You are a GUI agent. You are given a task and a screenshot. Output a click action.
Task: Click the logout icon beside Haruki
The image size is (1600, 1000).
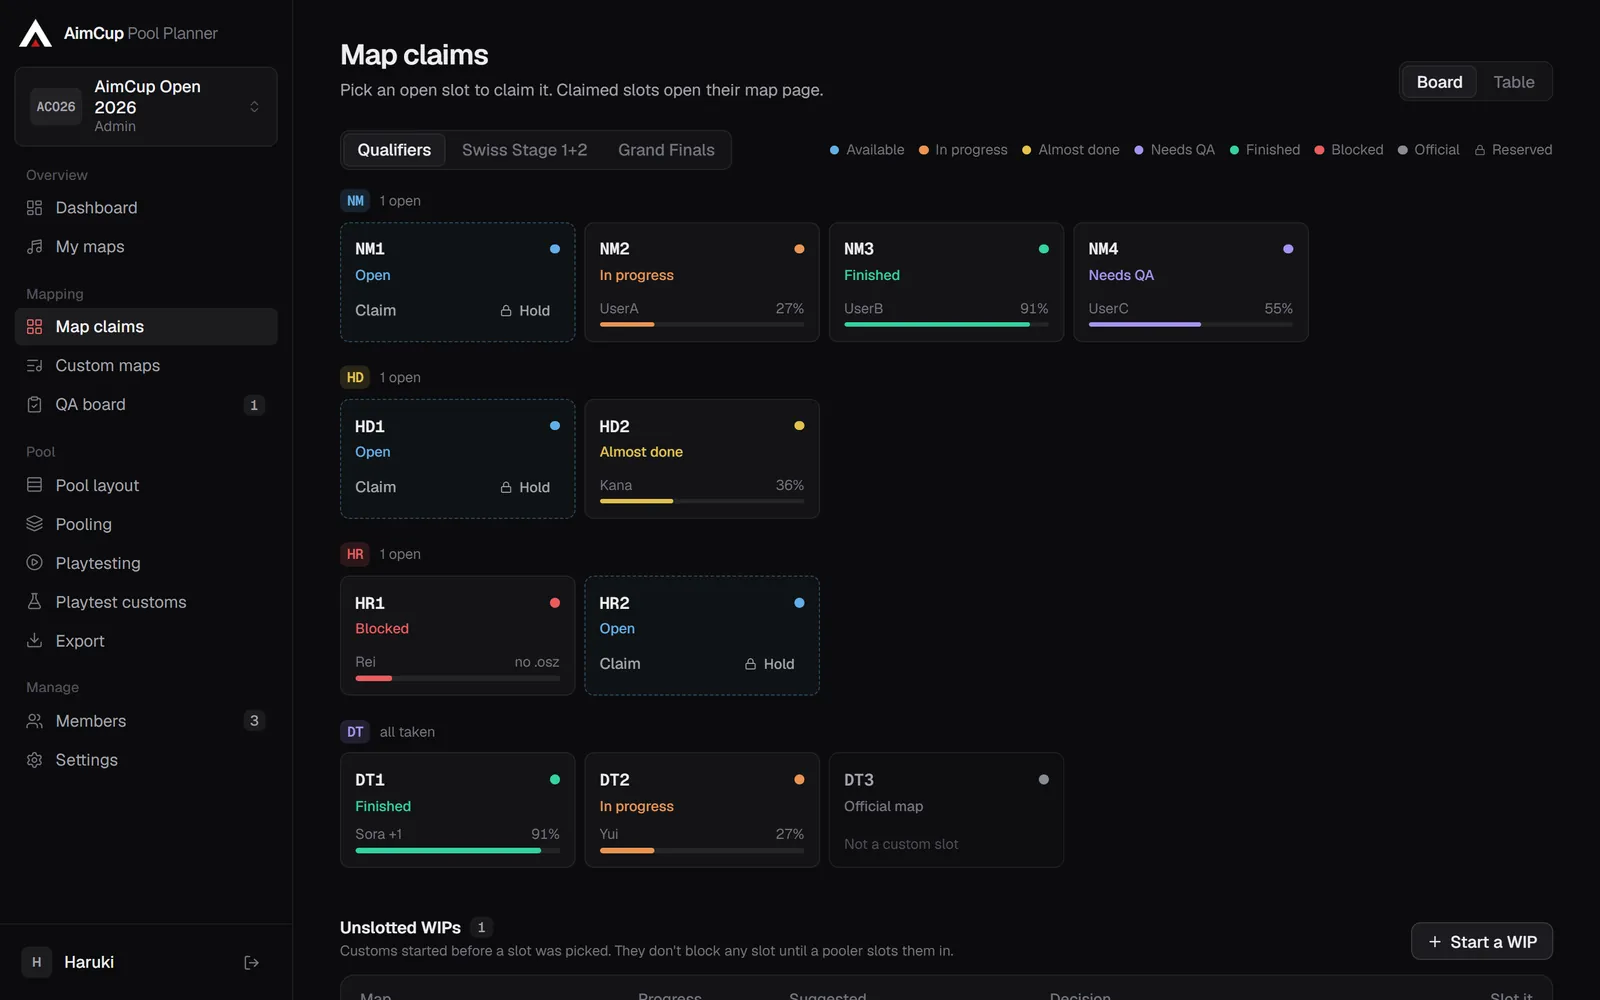251,963
